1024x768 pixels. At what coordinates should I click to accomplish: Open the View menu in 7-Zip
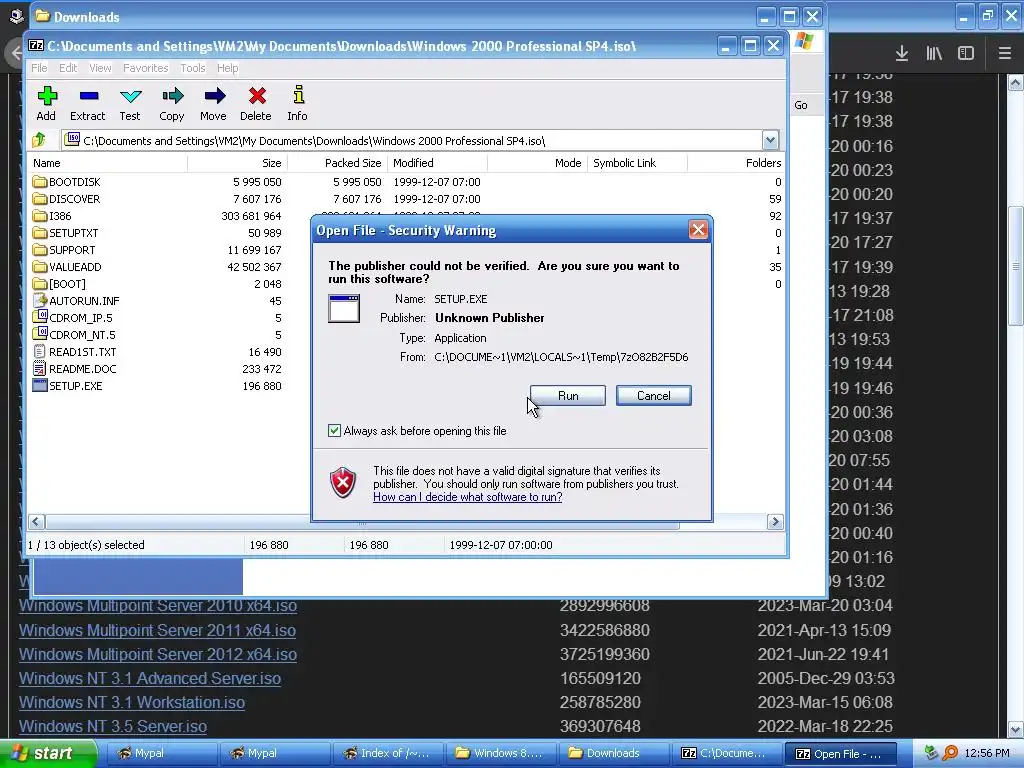click(100, 68)
